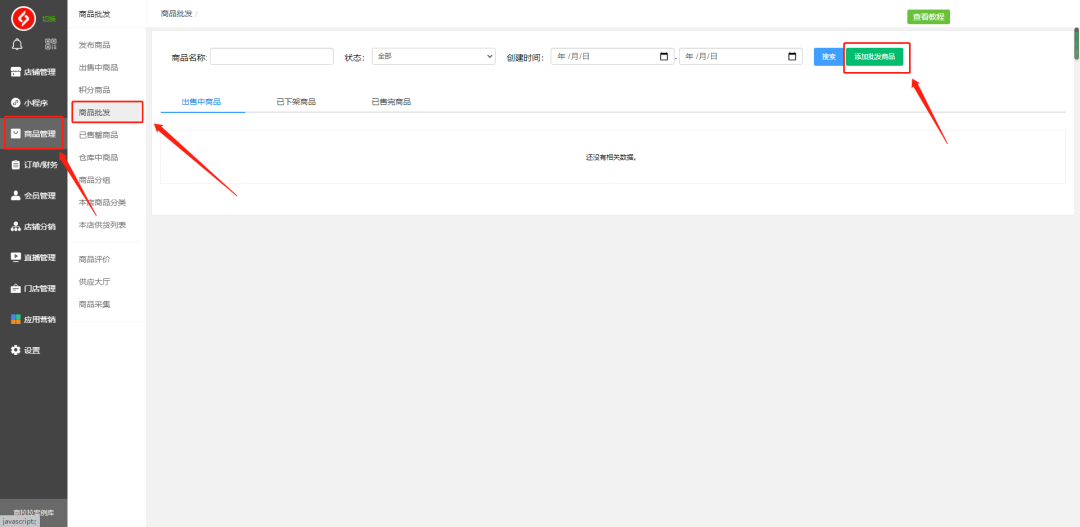Click the 应用营销 colored-grid icon
This screenshot has height=527, width=1080.
[15, 320]
